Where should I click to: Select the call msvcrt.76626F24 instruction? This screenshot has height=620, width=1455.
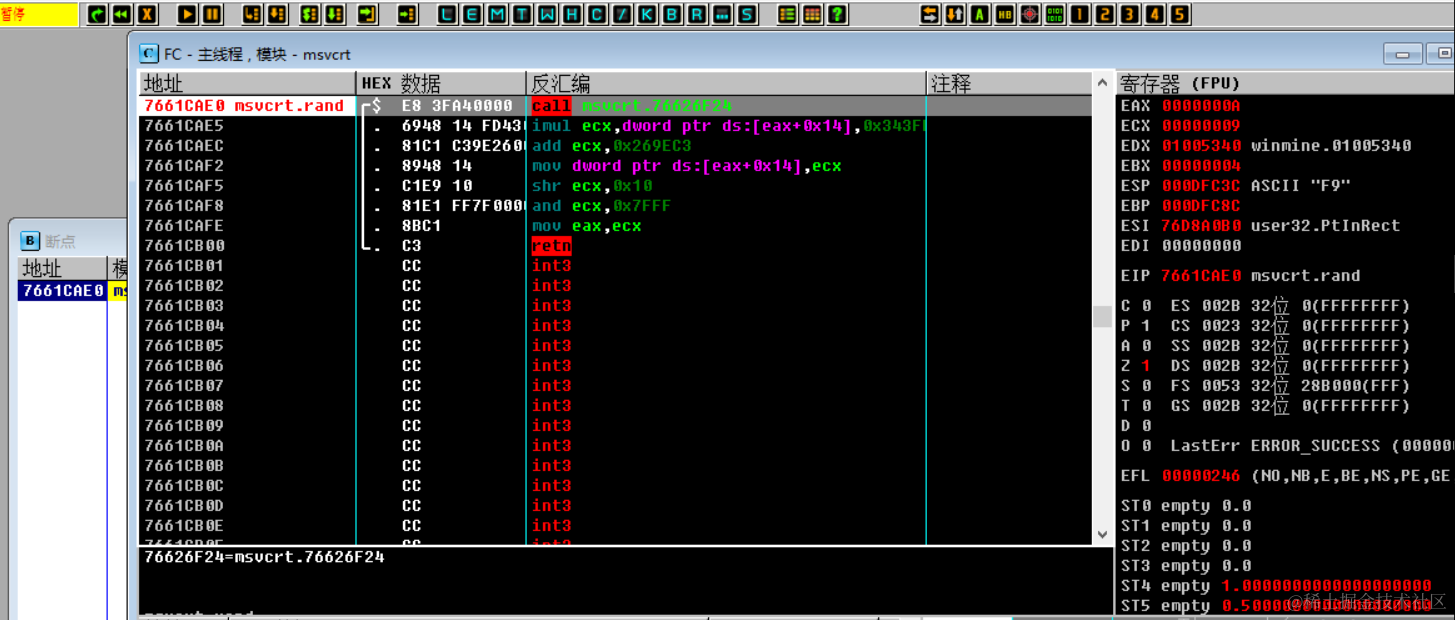point(631,106)
